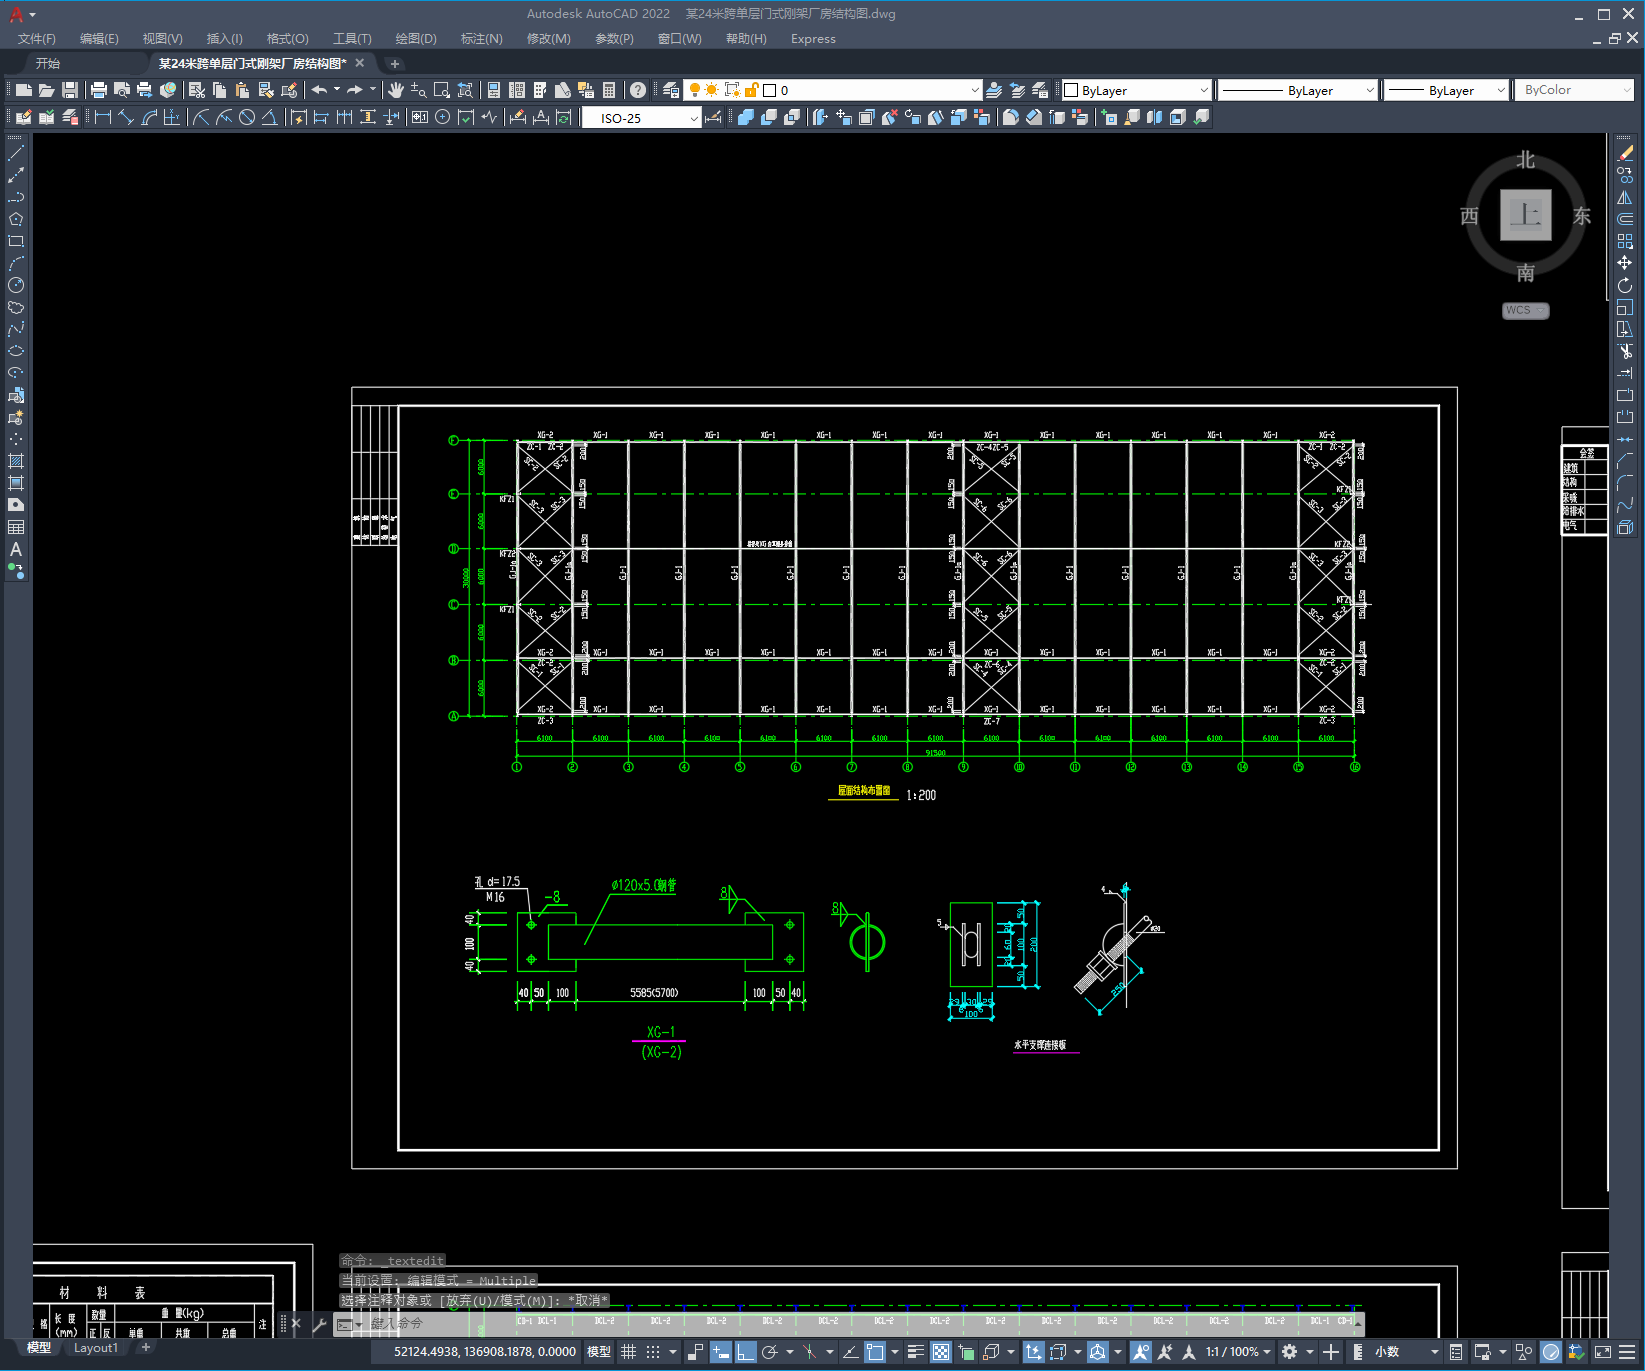Screen dimensions: 1645x1371
Task: Select the Multiline Text tool
Action: [16, 549]
